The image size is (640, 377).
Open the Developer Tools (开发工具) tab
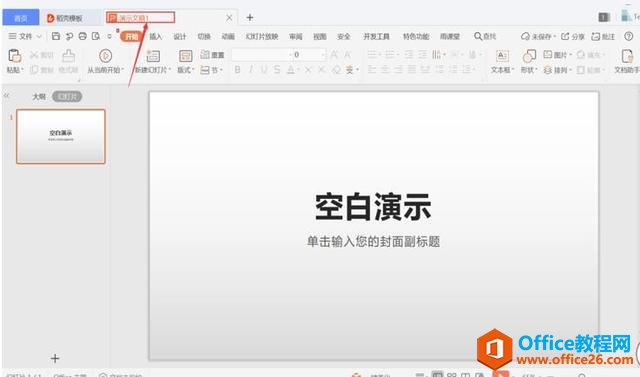pos(376,36)
